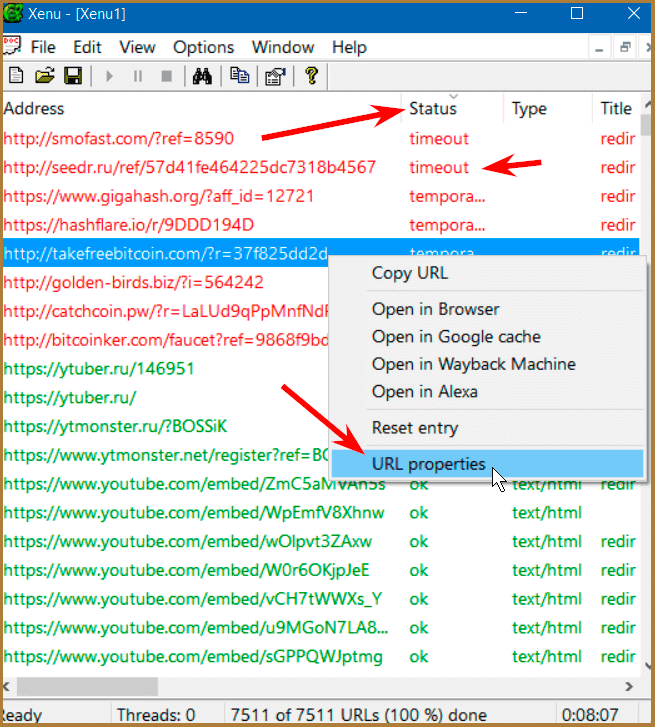Click the vertical scrollbar thumb
This screenshot has width=655, height=727.
[646, 125]
